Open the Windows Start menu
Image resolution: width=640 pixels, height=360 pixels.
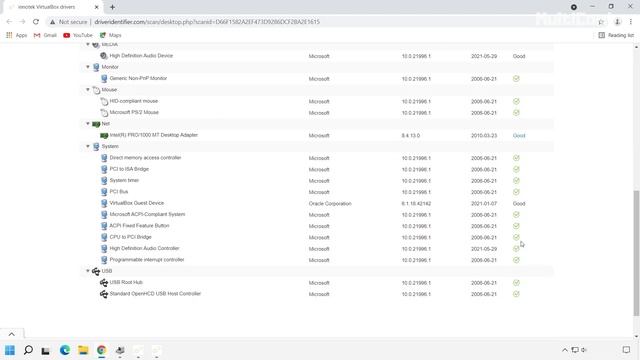(x=10, y=350)
